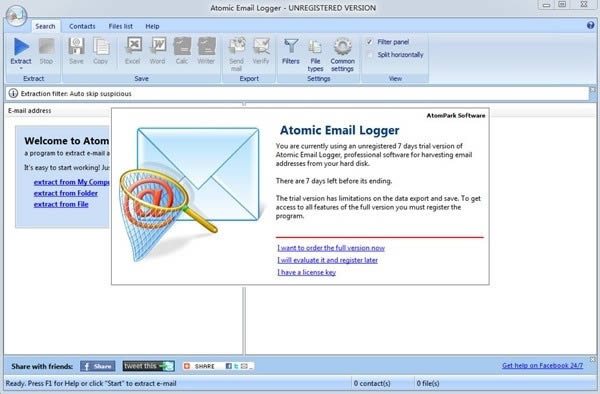Click the Extraction filter: Auto skip suspicious text
This screenshot has height=394, width=600.
pos(76,94)
